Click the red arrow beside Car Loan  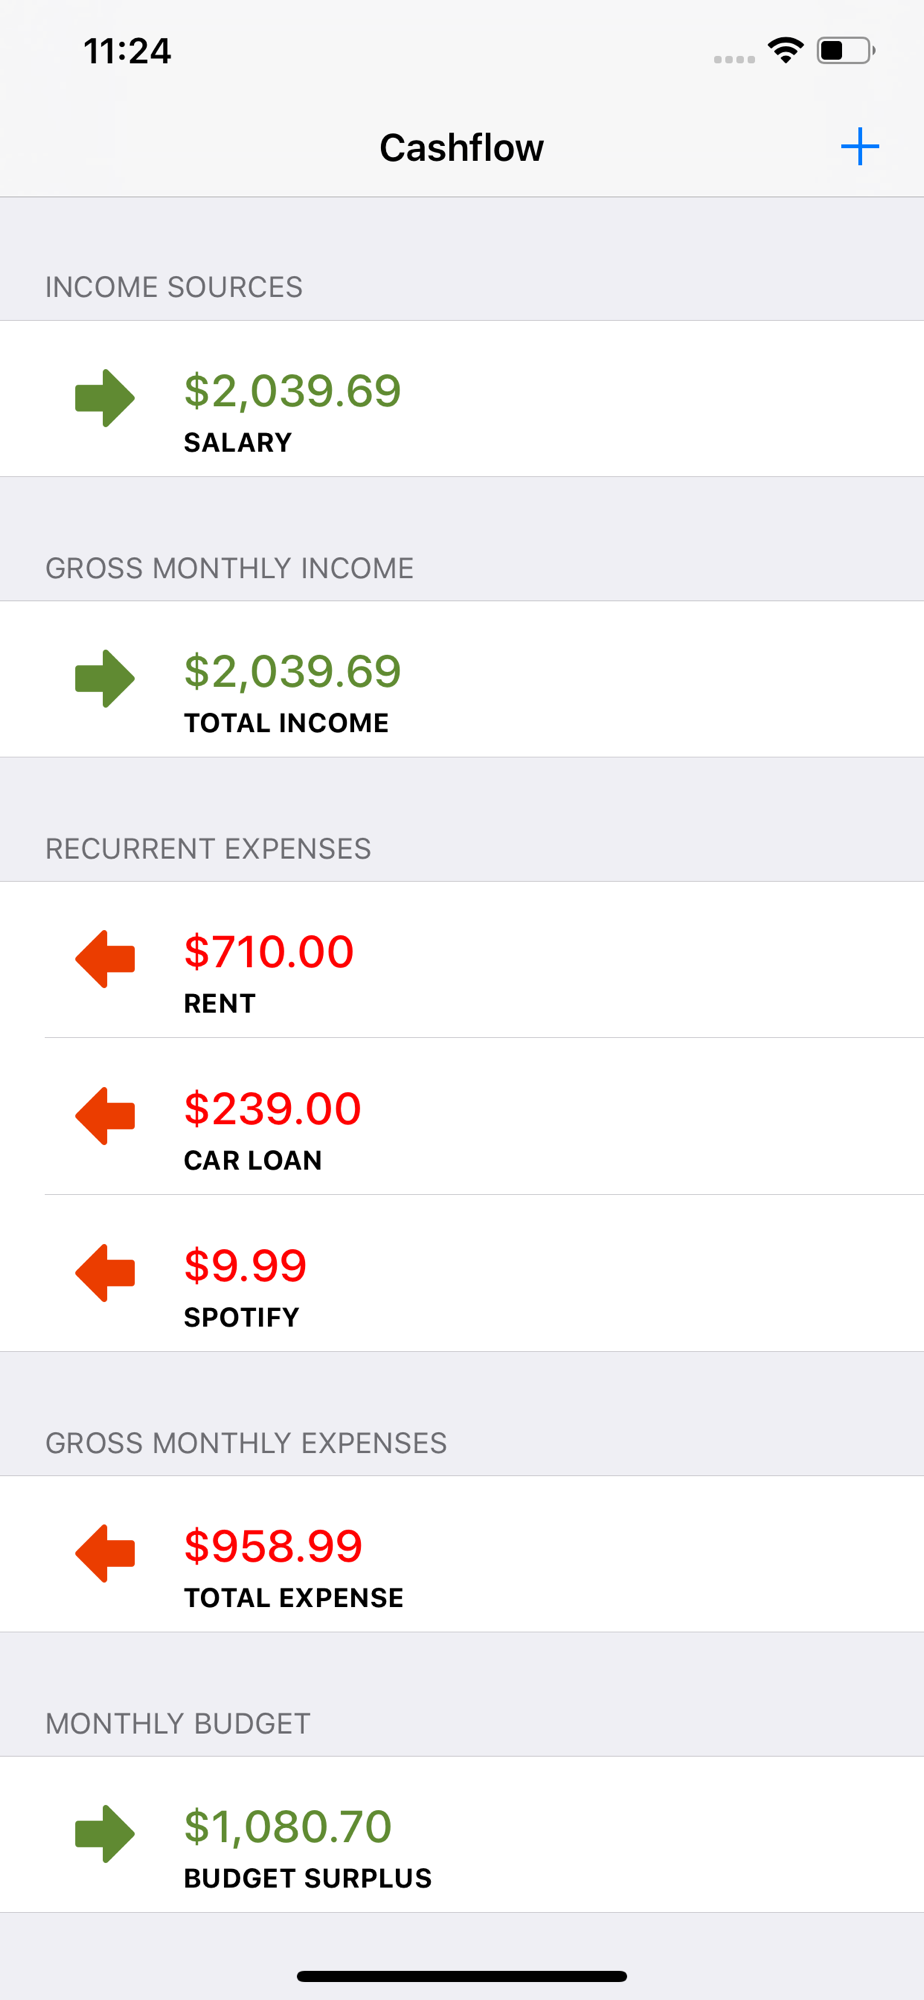tap(105, 1116)
